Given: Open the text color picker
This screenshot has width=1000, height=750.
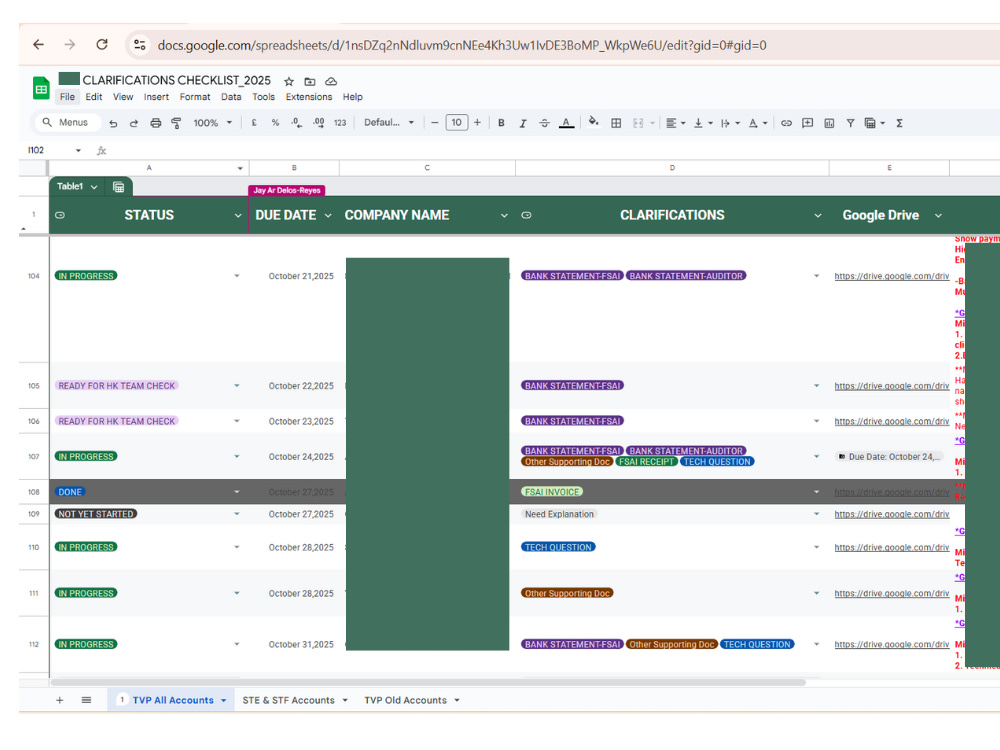Looking at the screenshot, I should (x=566, y=123).
